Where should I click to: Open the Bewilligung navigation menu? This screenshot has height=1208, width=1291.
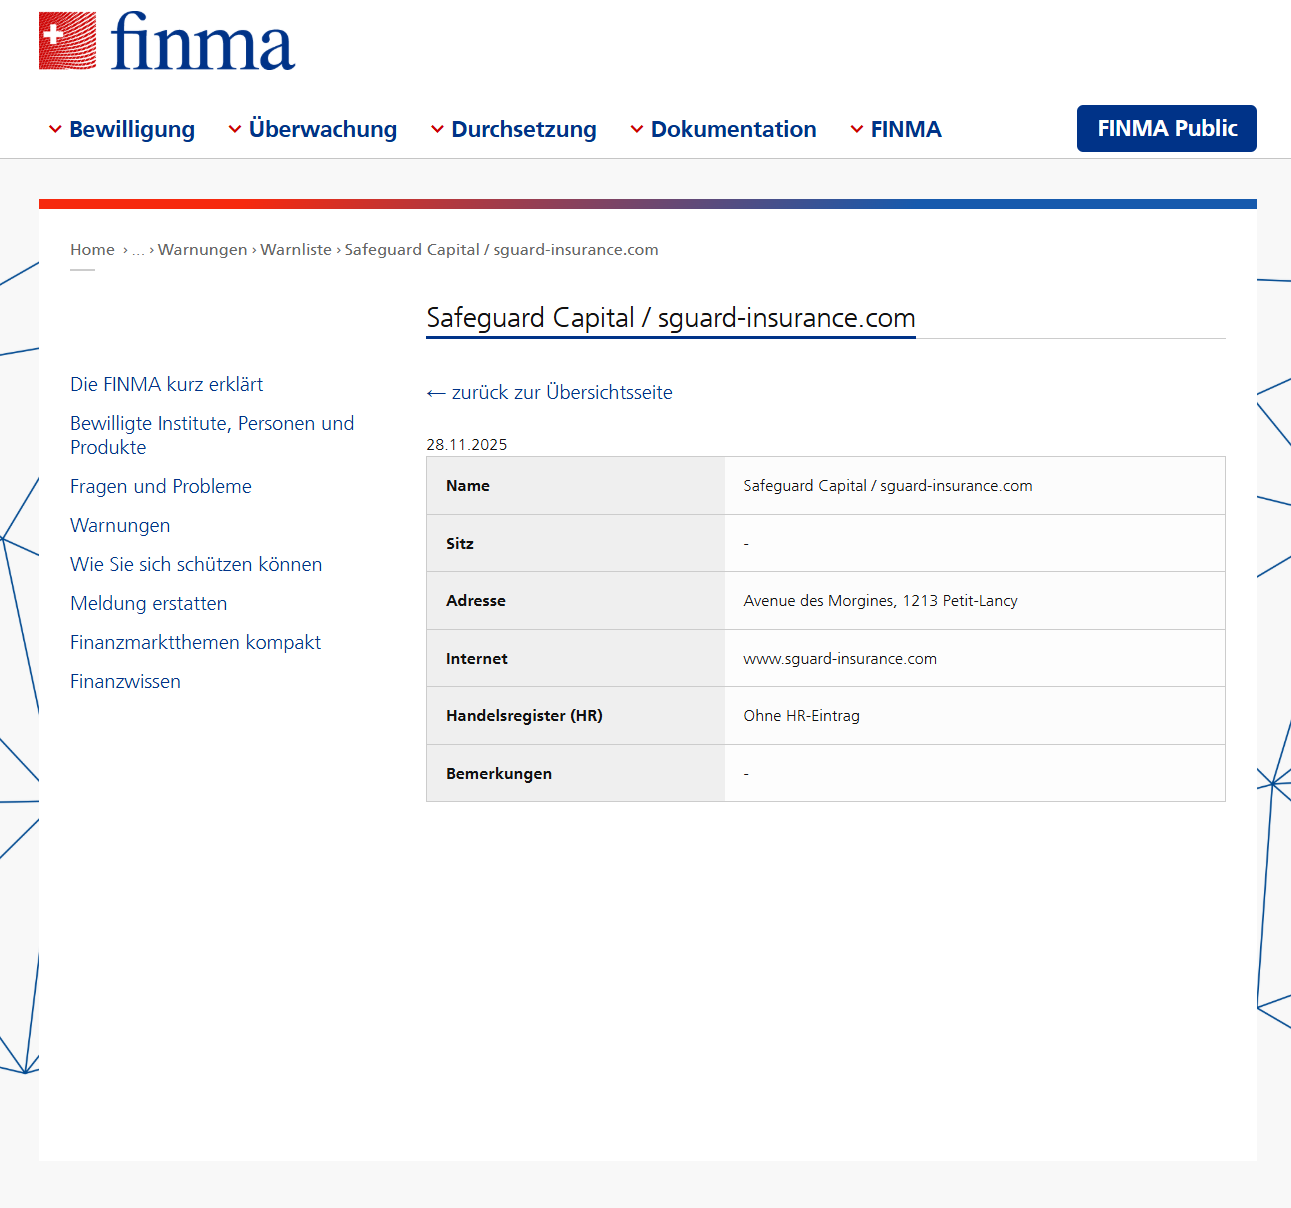(x=132, y=129)
